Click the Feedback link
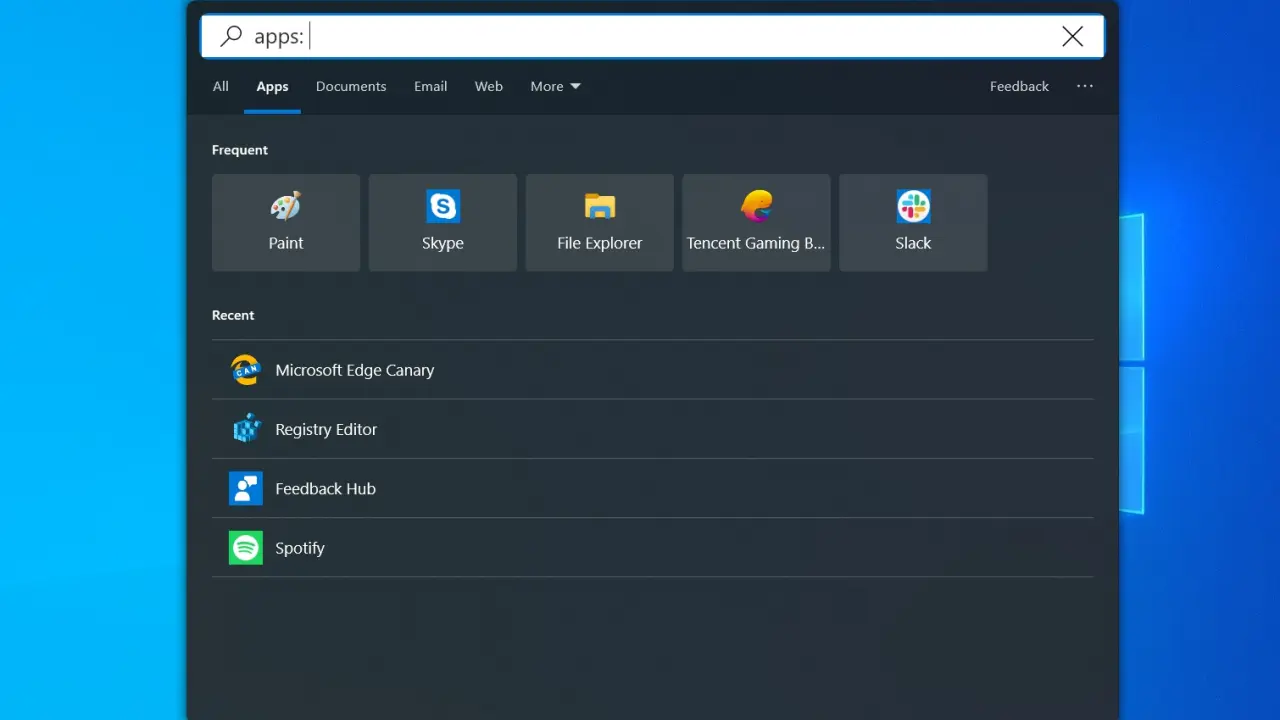The height and width of the screenshot is (720, 1280). point(1019,87)
